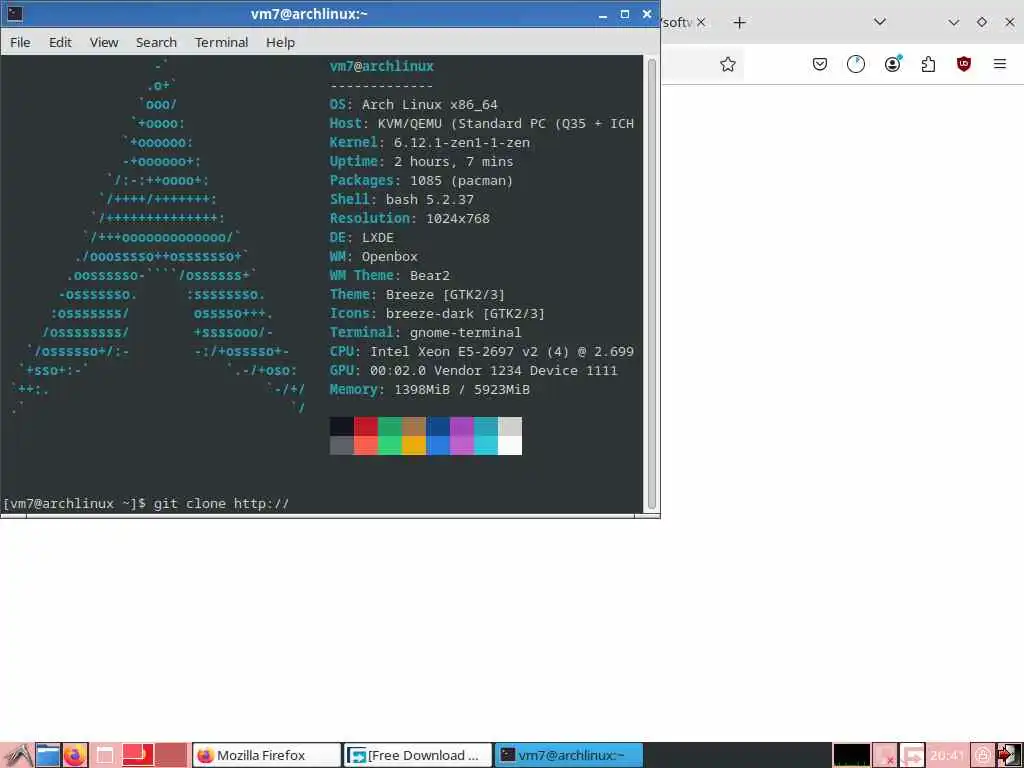Maximize the terminal window
This screenshot has width=1024, height=768.
625,14
